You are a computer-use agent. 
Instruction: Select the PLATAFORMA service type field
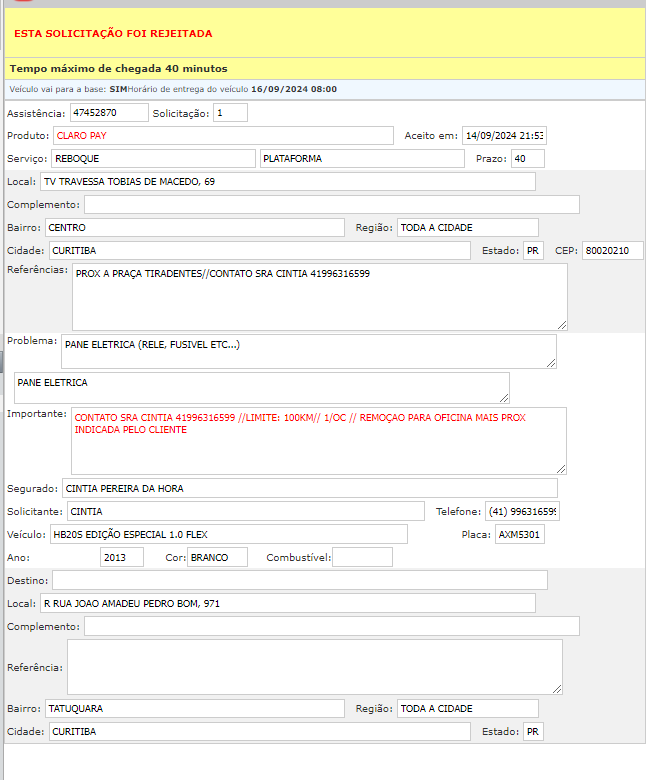coord(362,159)
